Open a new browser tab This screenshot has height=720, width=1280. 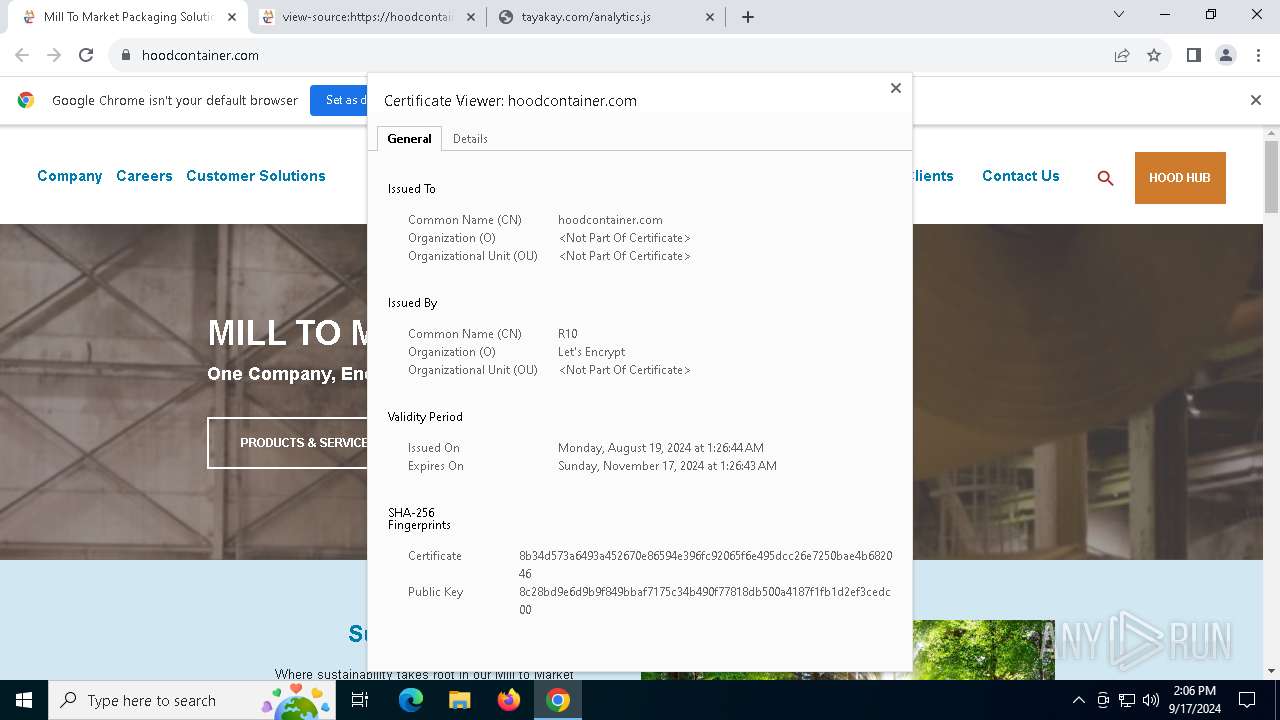tap(748, 17)
